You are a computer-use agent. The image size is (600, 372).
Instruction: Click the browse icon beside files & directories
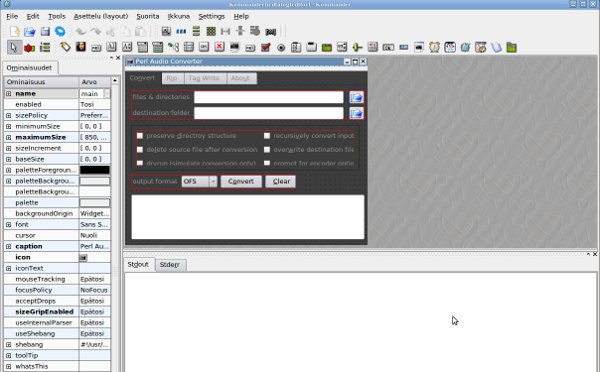356,97
